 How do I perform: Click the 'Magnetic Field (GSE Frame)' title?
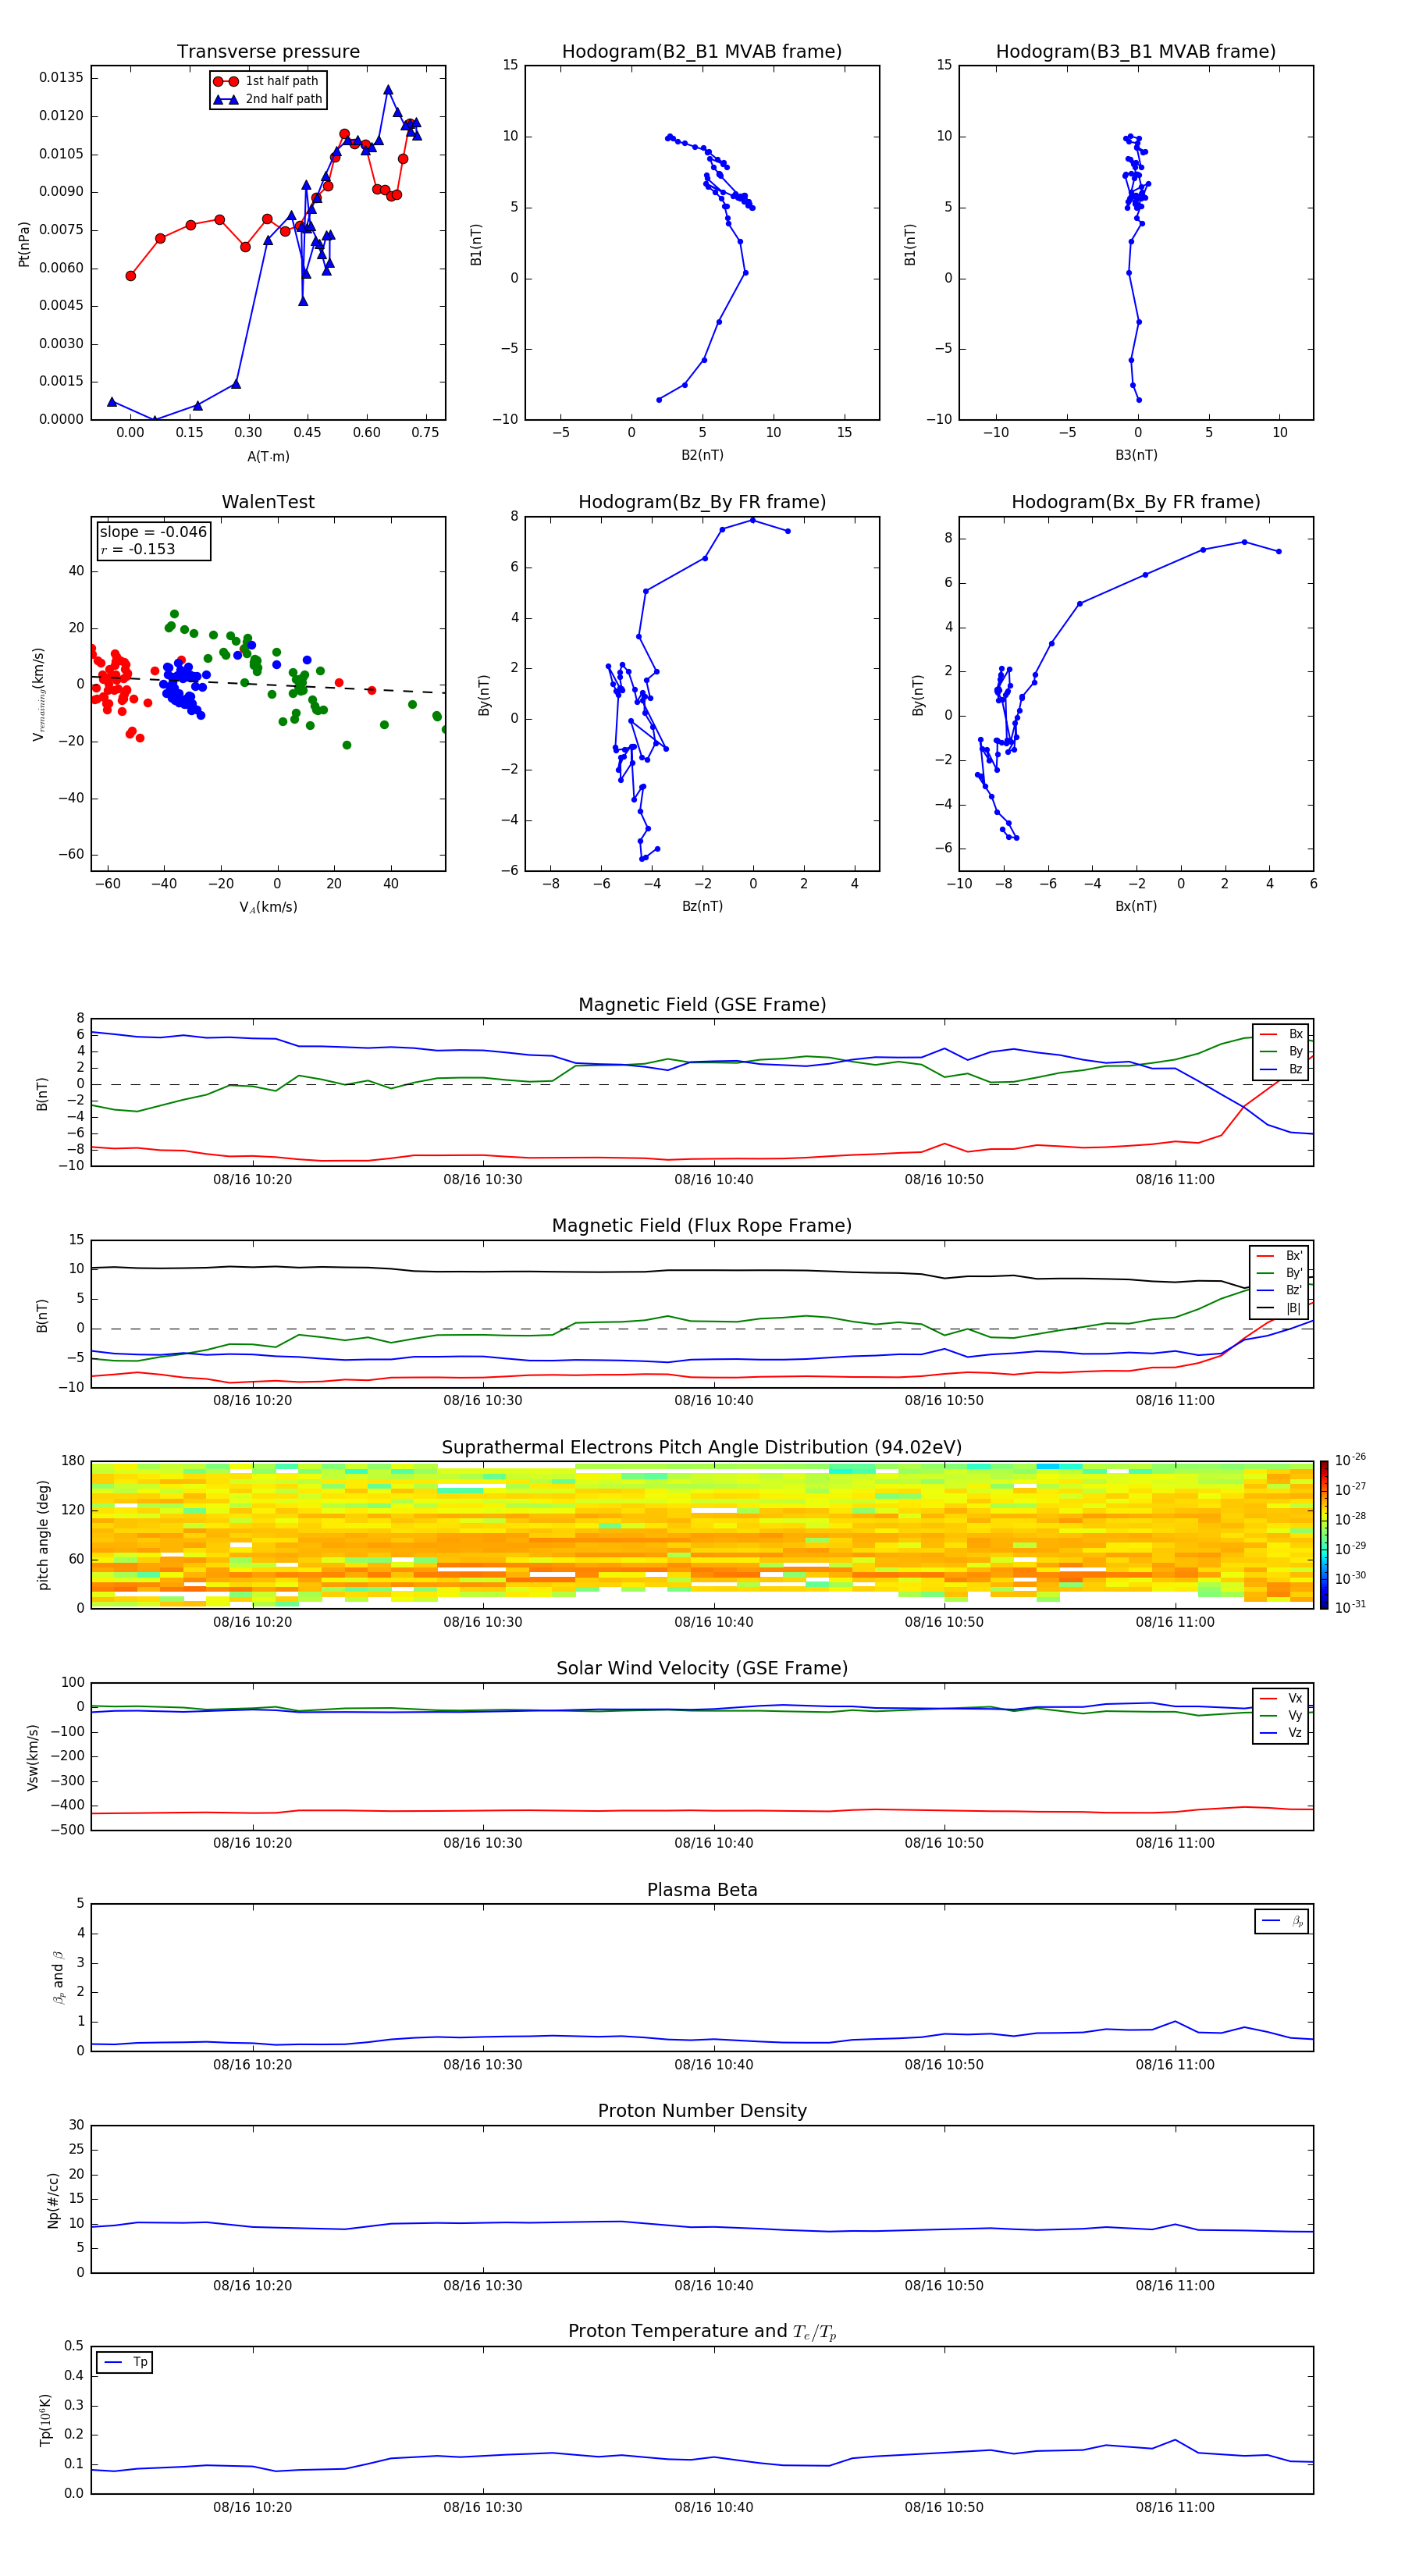[702, 1005]
